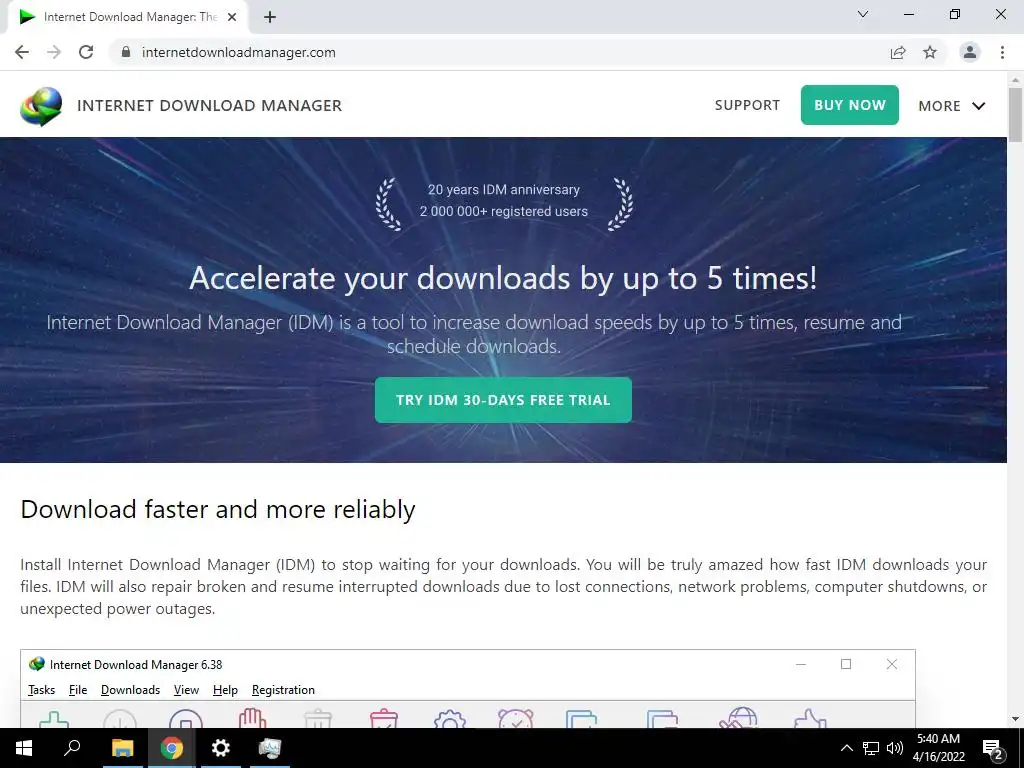
Task: Bookmark this page with star icon
Action: click(930, 52)
